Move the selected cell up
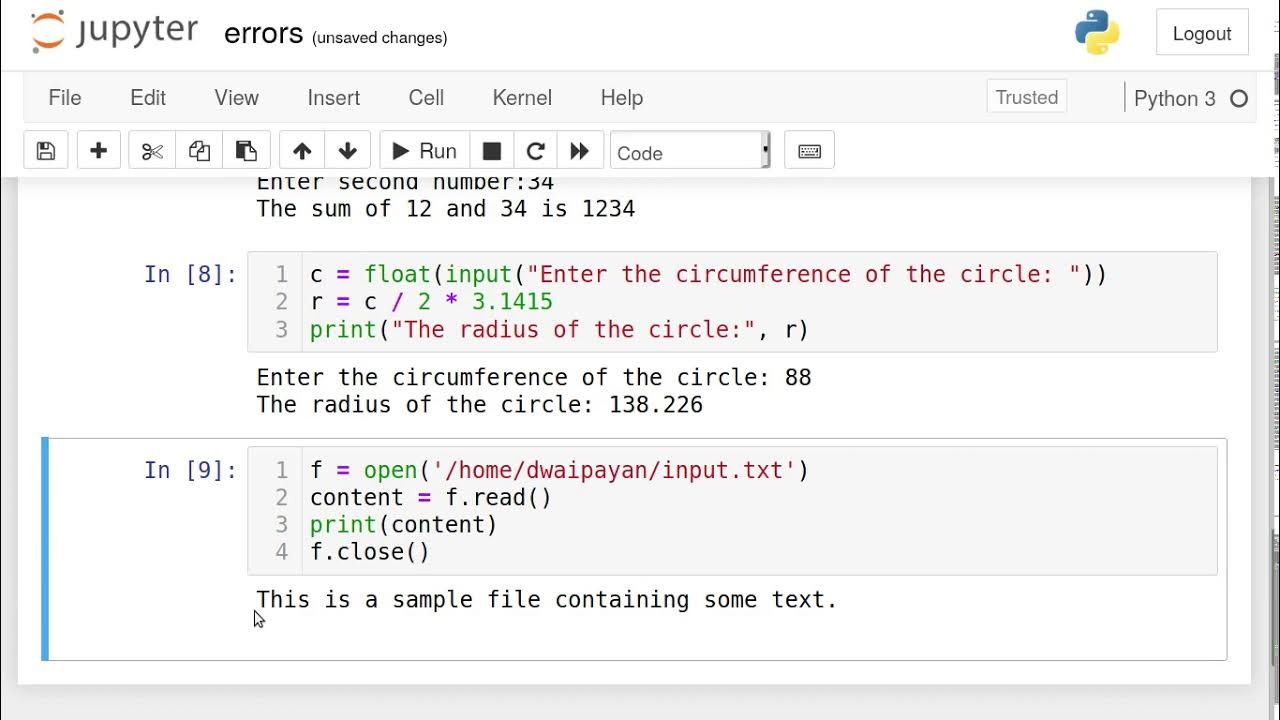This screenshot has width=1280, height=720. click(x=302, y=151)
